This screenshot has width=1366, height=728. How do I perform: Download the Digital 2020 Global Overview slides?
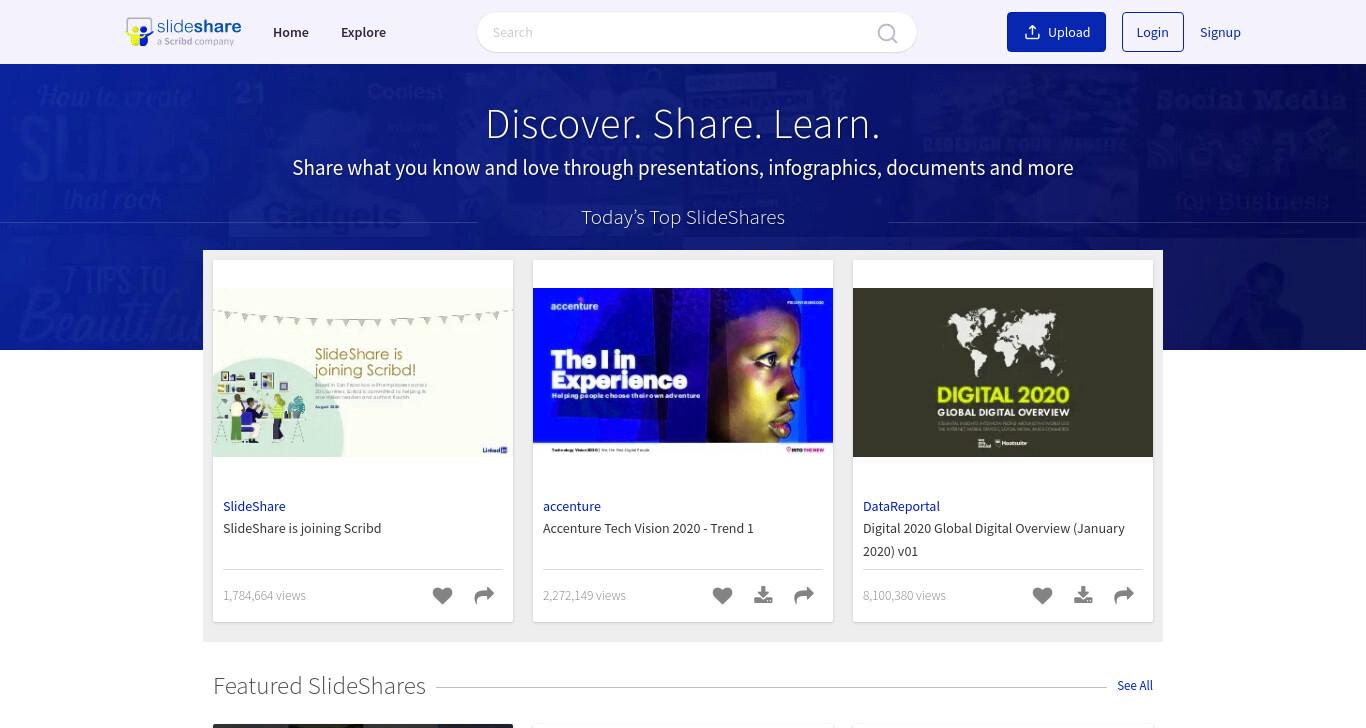pyautogui.click(x=1083, y=596)
